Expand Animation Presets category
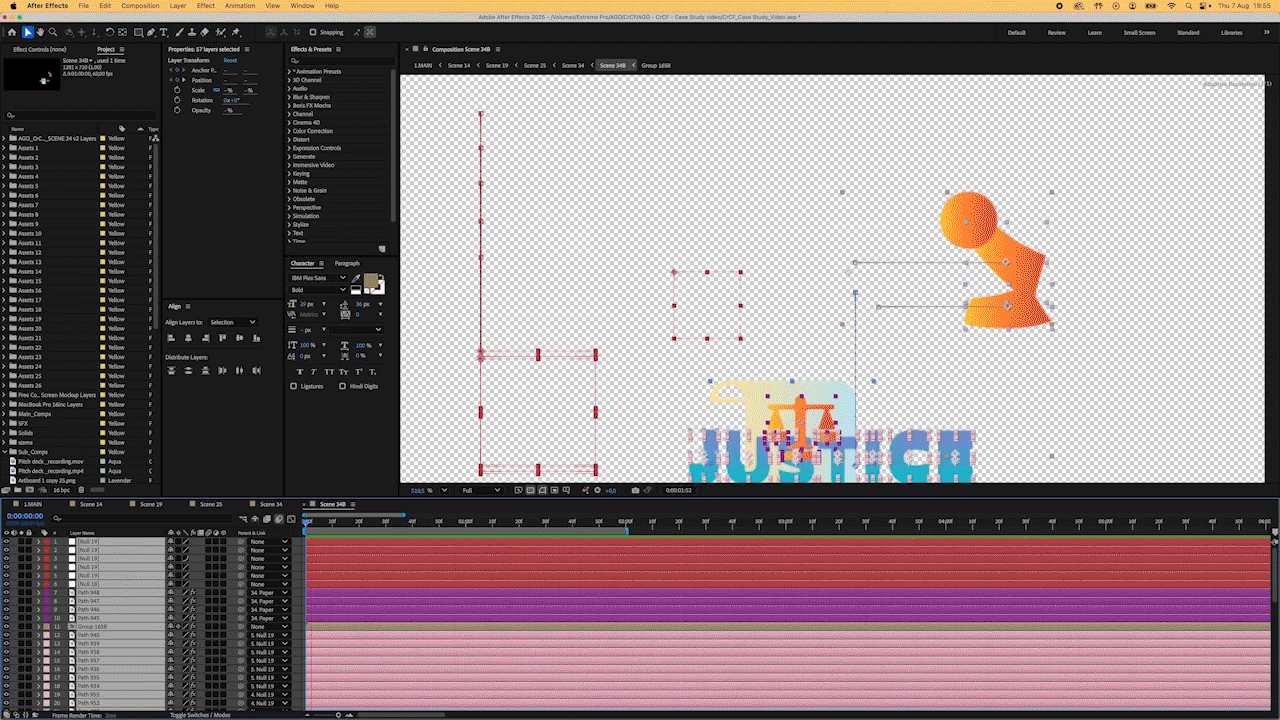 [x=290, y=71]
